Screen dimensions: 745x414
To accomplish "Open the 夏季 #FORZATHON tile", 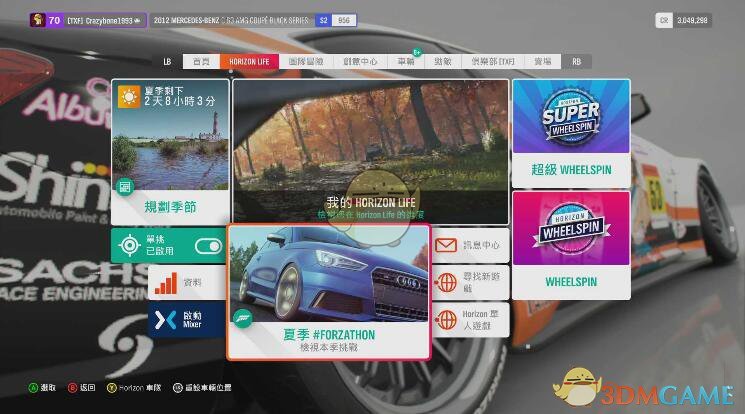I will [x=329, y=292].
